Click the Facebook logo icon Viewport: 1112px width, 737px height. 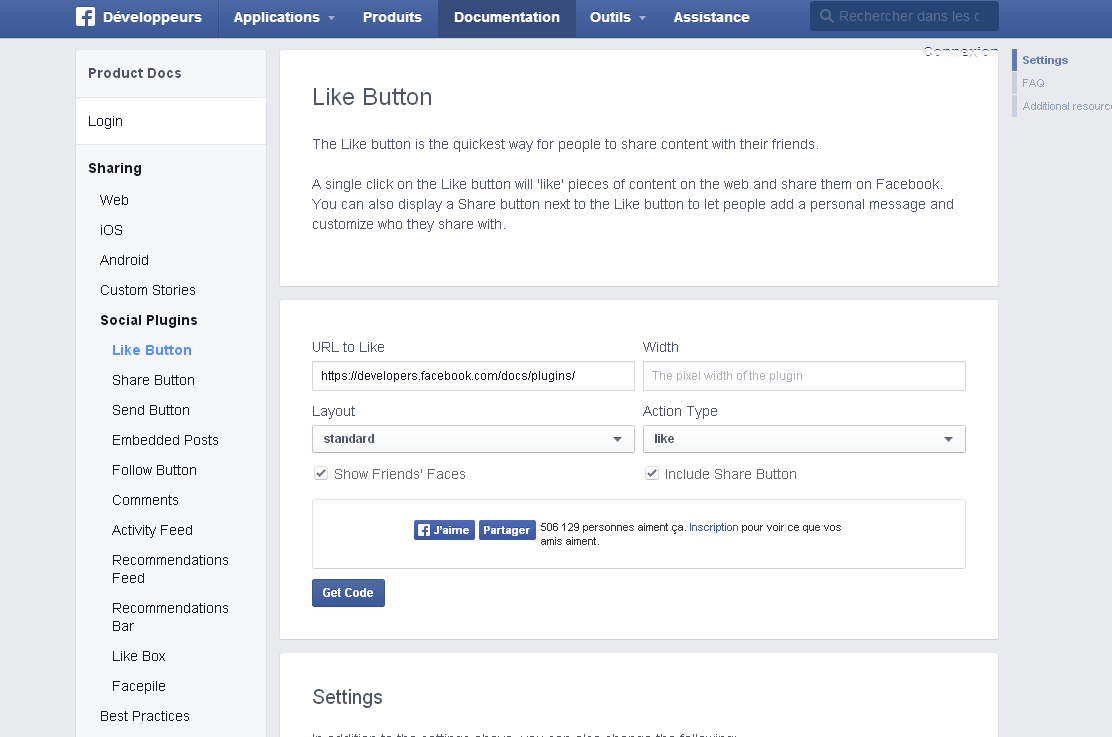85,16
